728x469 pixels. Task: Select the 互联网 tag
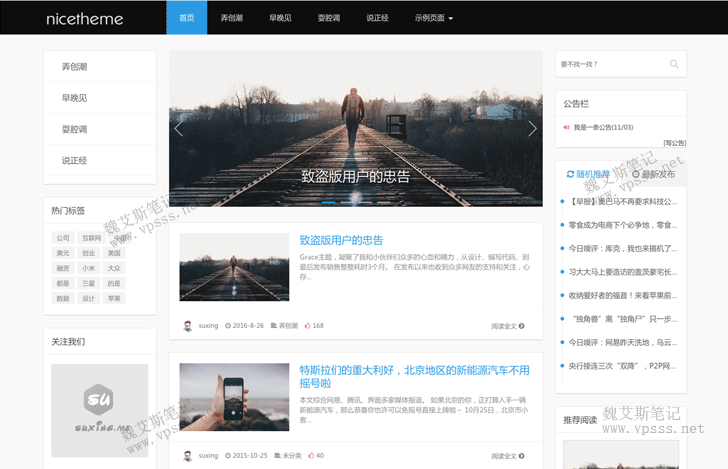[x=91, y=238]
